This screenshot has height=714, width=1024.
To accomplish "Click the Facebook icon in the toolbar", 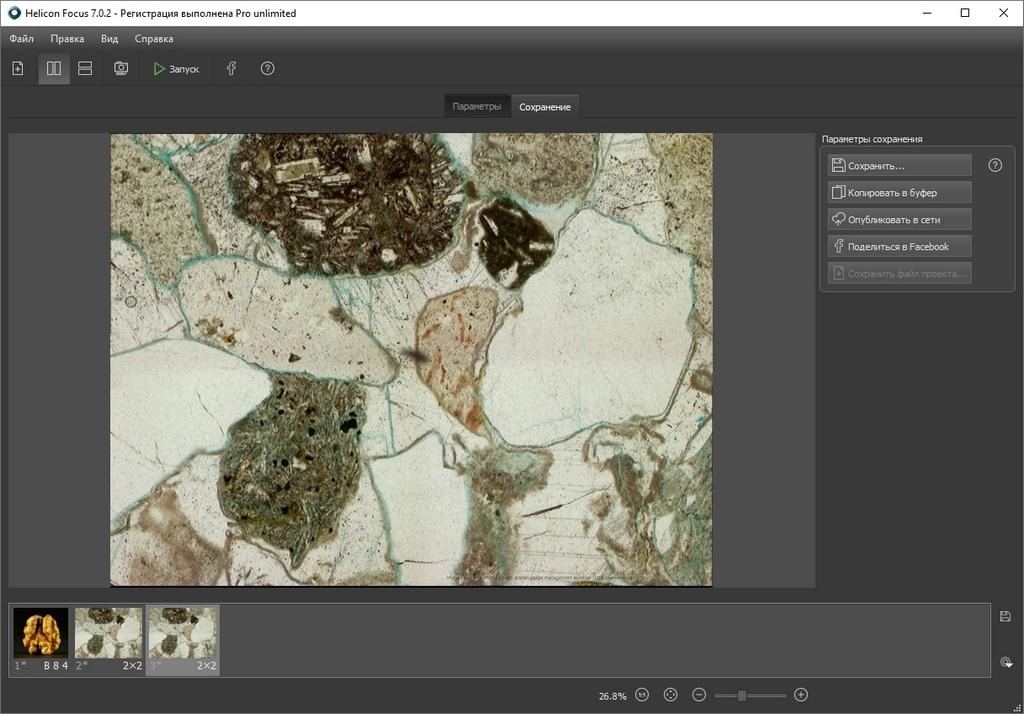I will (x=231, y=69).
